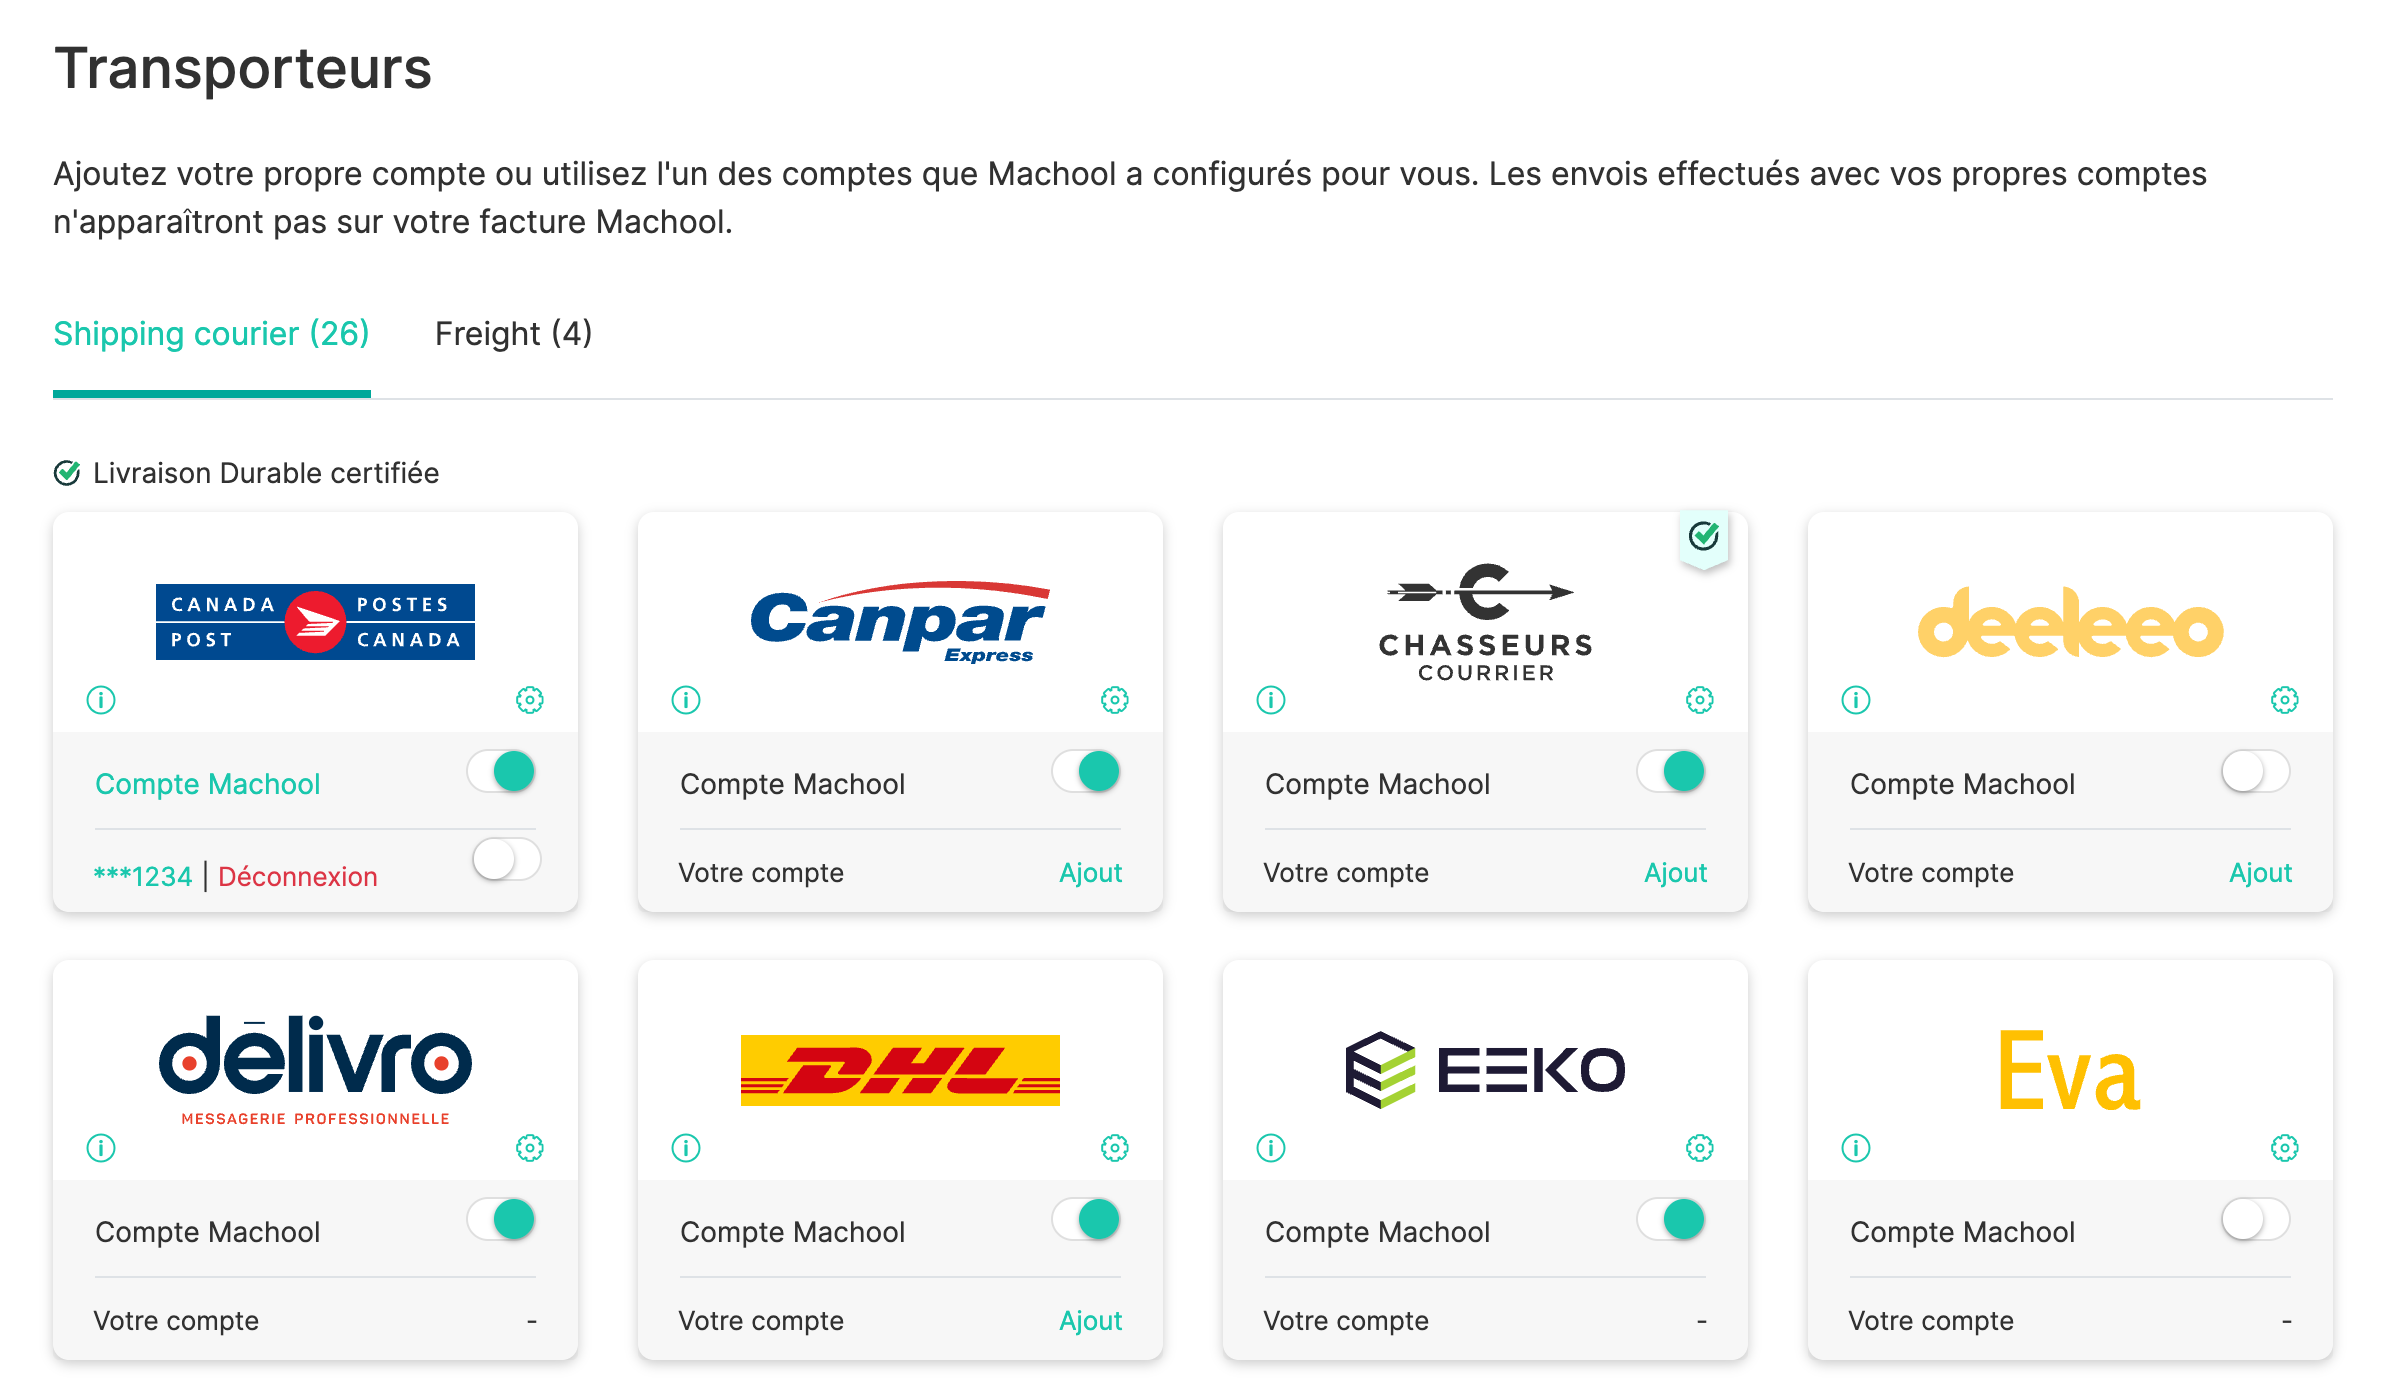This screenshot has height=1398, width=2386.
Task: Disable Canada Post Compte Machool toggle
Action: coord(503,772)
